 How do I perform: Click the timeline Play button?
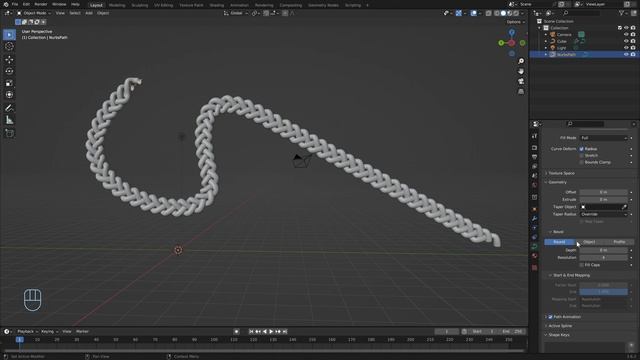[271, 332]
